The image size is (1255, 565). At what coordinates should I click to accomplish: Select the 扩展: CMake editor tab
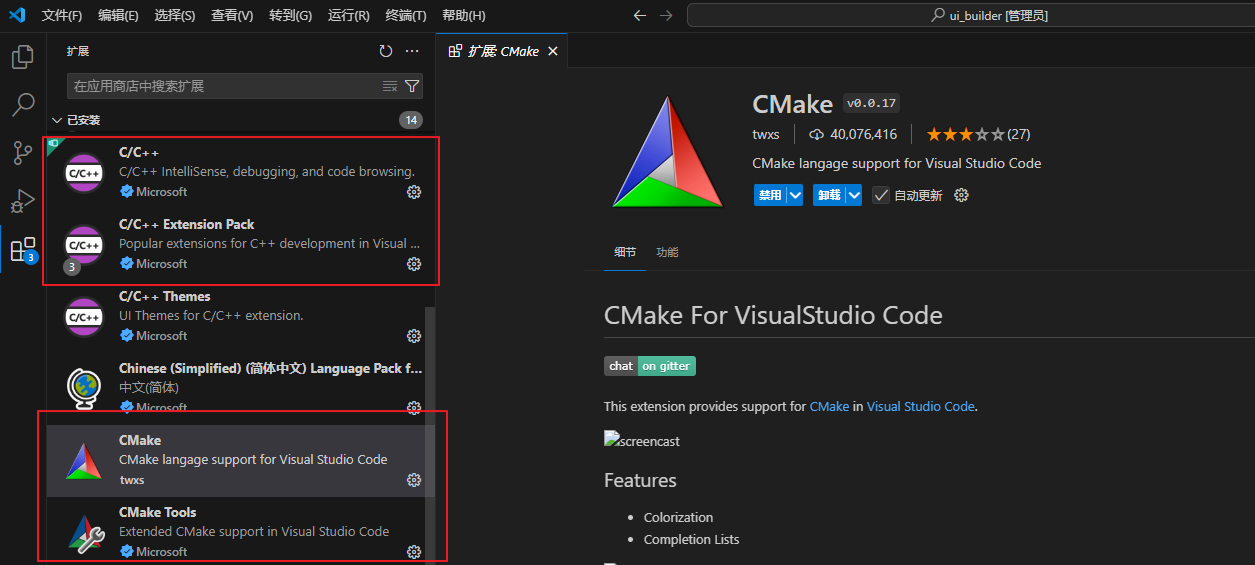coord(503,51)
